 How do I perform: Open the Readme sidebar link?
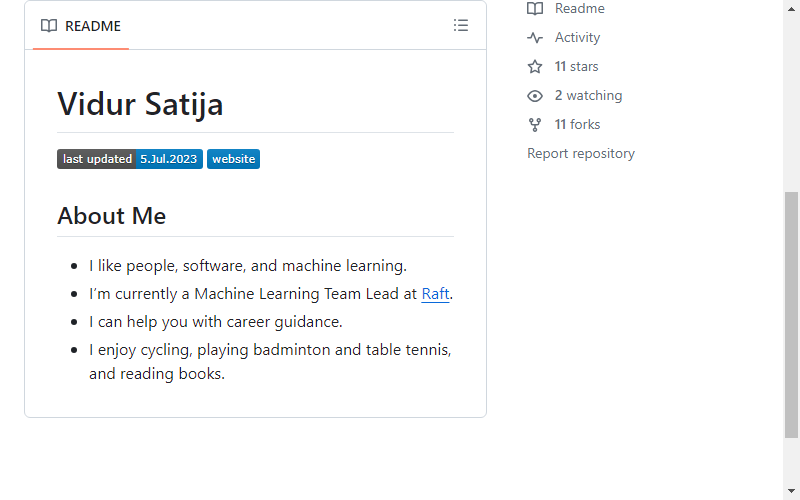coord(580,8)
